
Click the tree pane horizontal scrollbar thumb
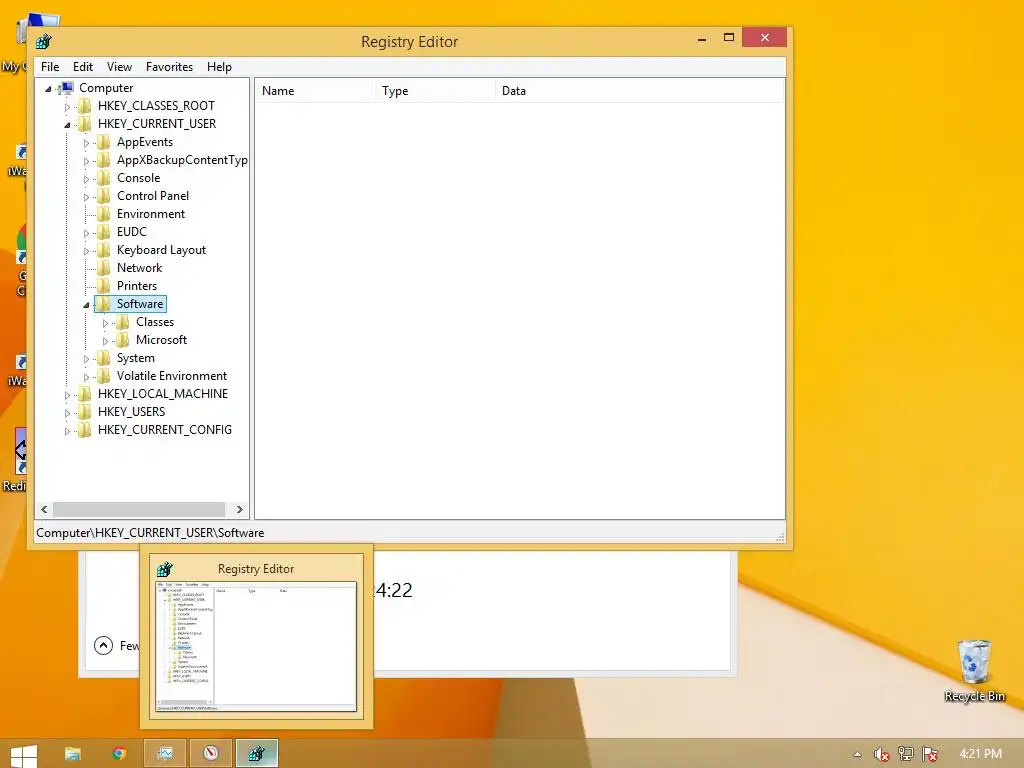pos(139,509)
